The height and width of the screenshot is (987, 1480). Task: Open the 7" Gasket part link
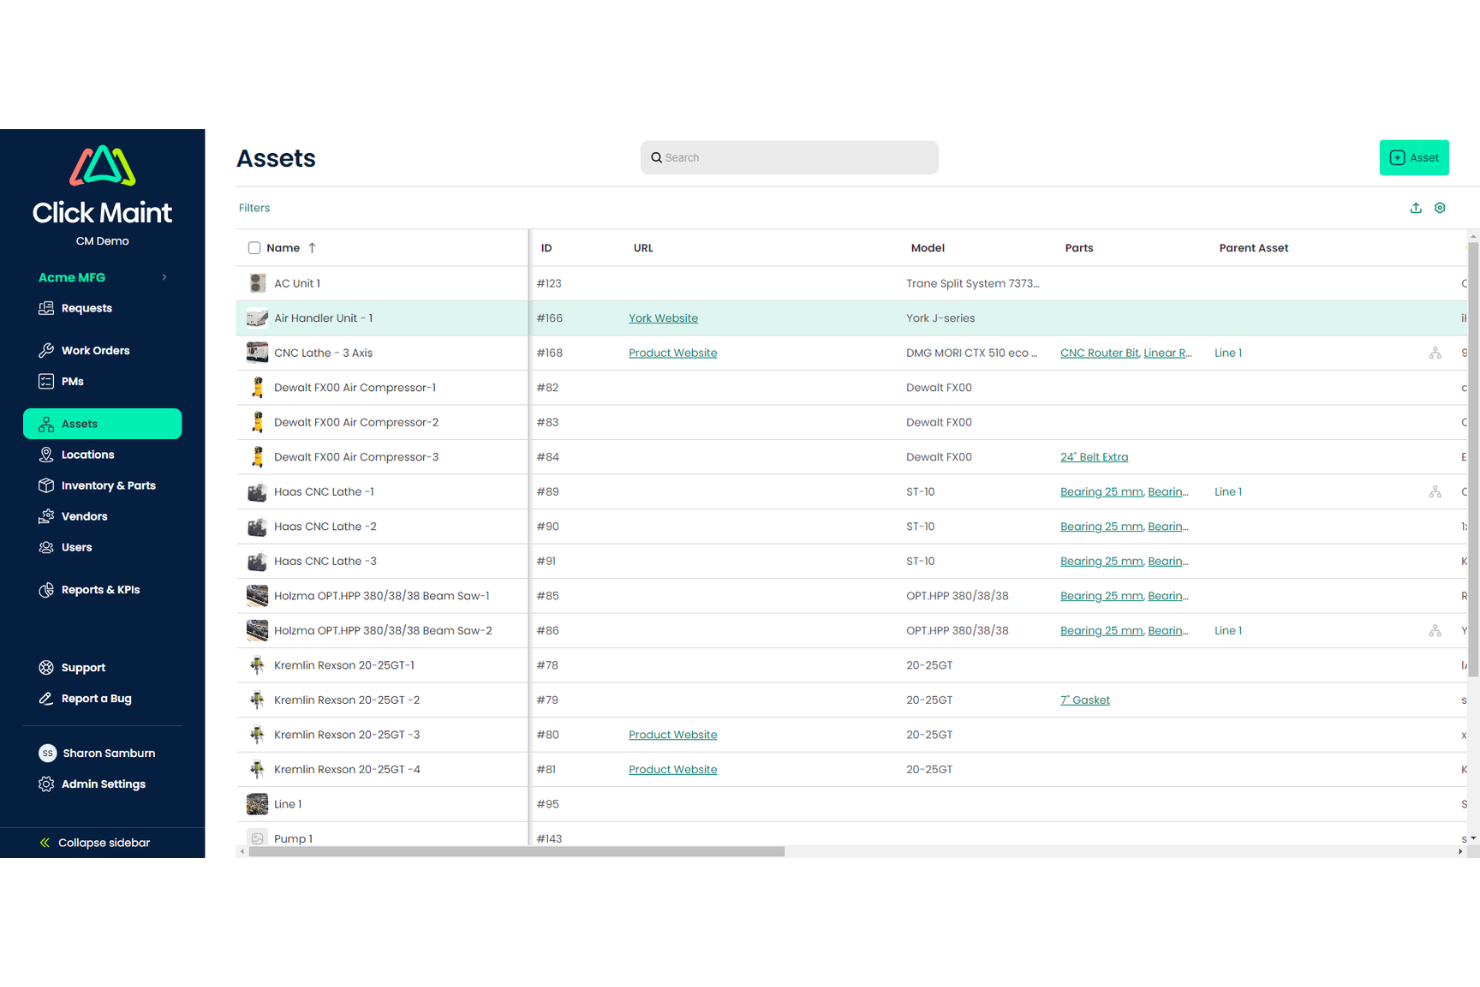pos(1085,700)
